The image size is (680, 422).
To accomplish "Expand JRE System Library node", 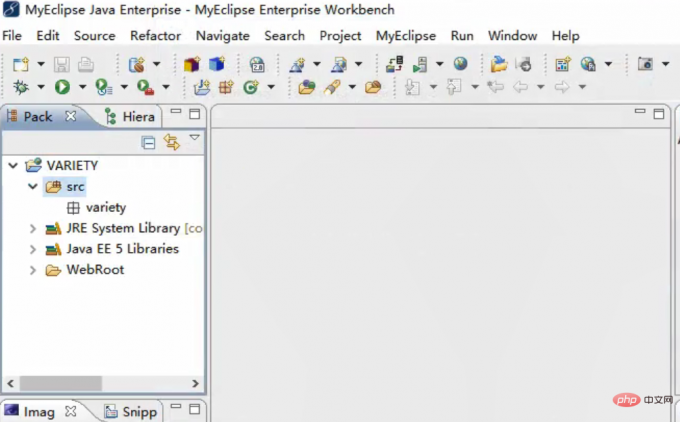I will (x=33, y=228).
